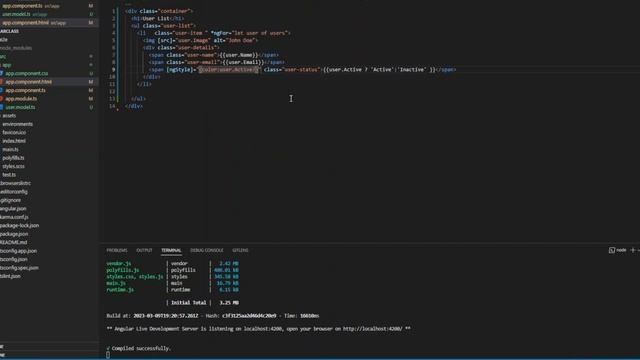
Task: Open test.ts file
Action: (x=9, y=175)
